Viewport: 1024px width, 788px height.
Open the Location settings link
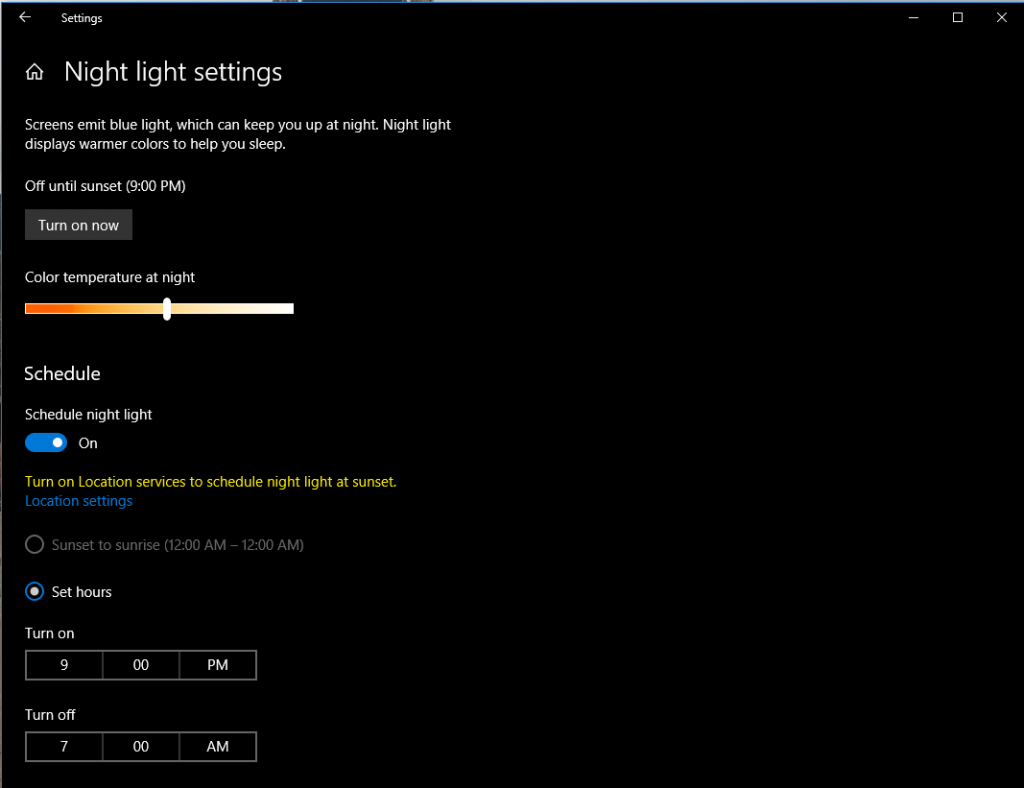[78, 500]
